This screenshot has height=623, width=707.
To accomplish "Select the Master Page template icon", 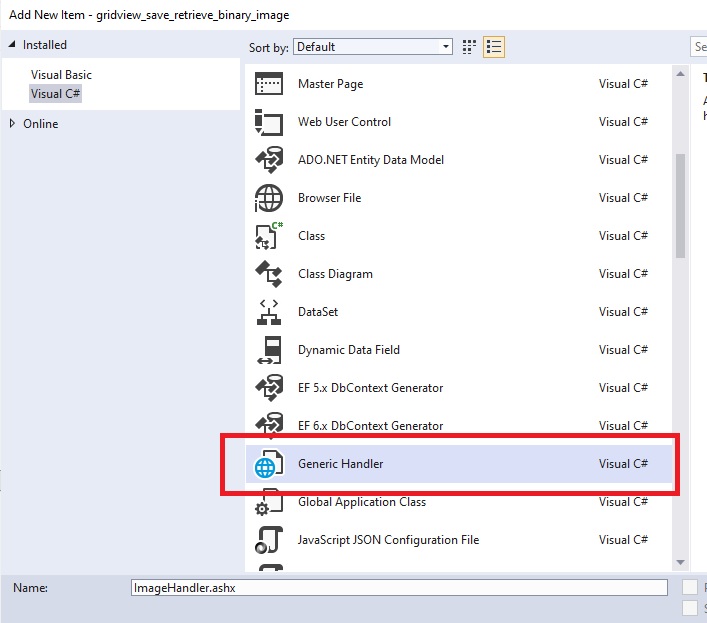I will [269, 84].
